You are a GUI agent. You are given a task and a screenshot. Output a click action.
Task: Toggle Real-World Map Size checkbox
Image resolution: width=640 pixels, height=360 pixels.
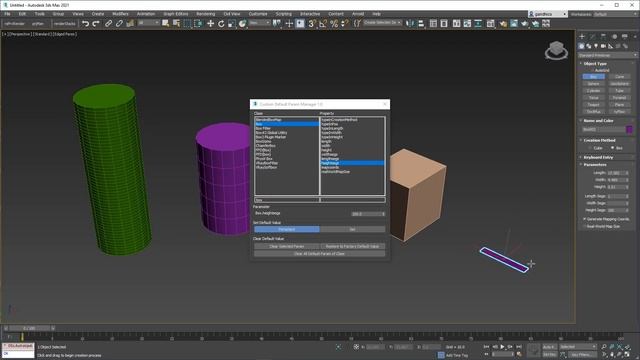coord(584,226)
